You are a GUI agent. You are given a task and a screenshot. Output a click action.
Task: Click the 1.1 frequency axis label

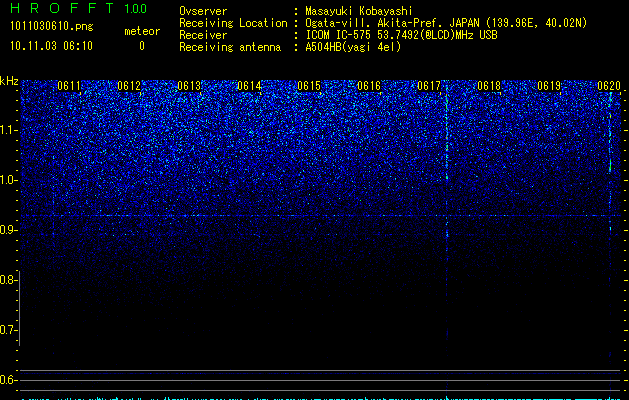pos(8,130)
